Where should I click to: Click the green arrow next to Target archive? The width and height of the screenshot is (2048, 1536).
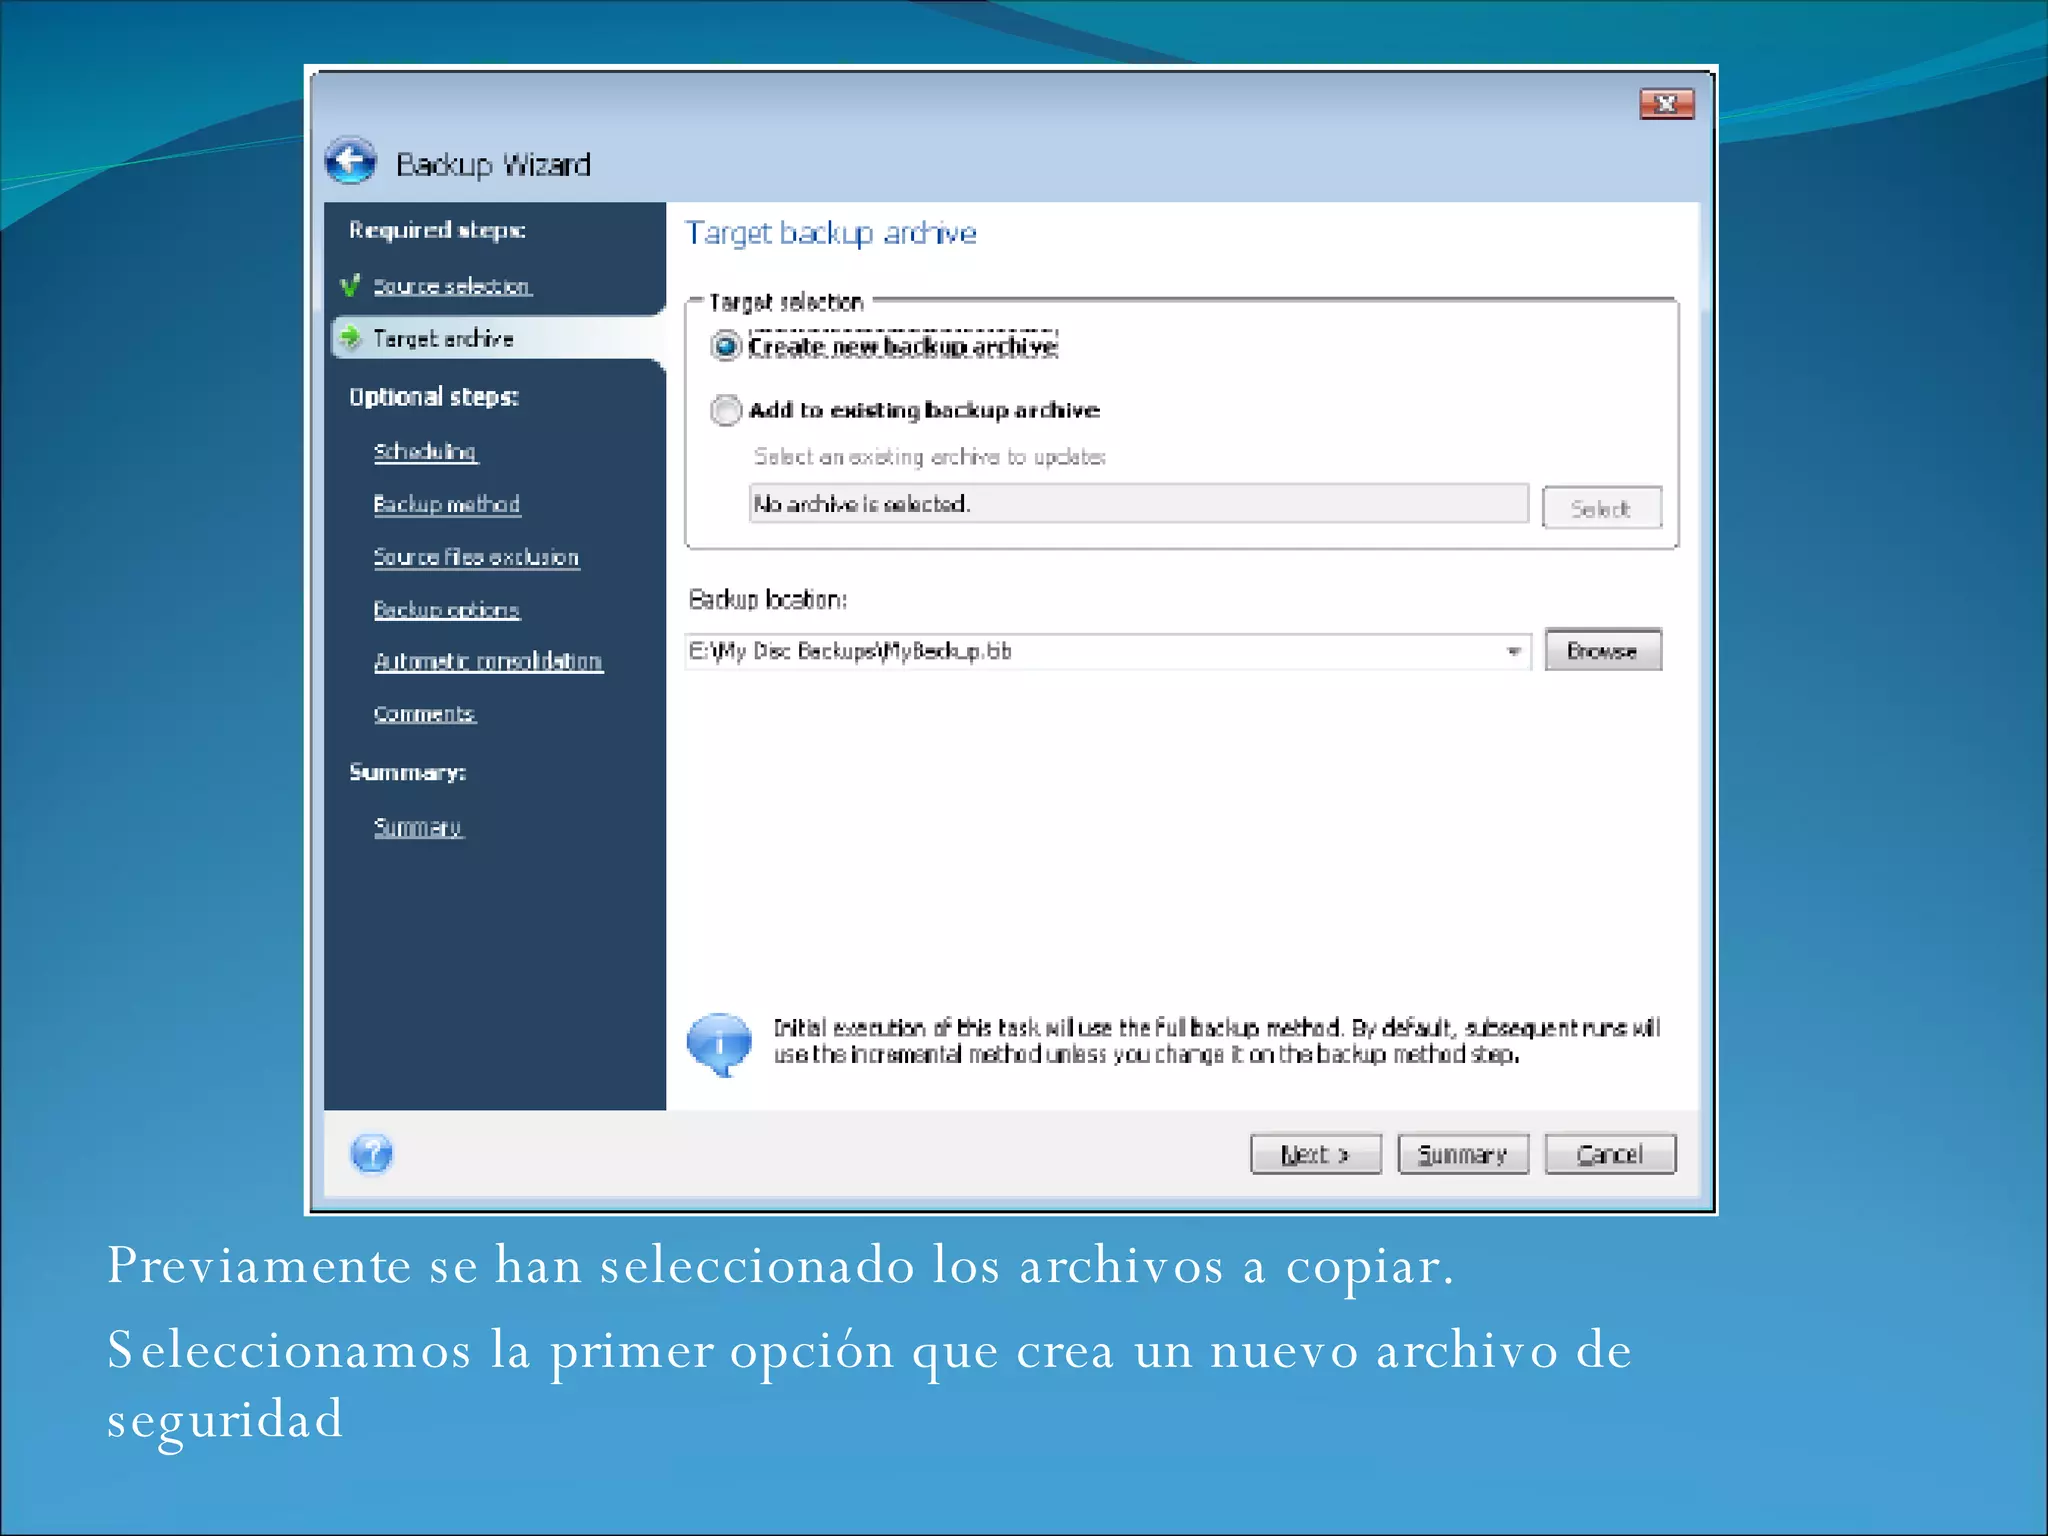tap(350, 338)
